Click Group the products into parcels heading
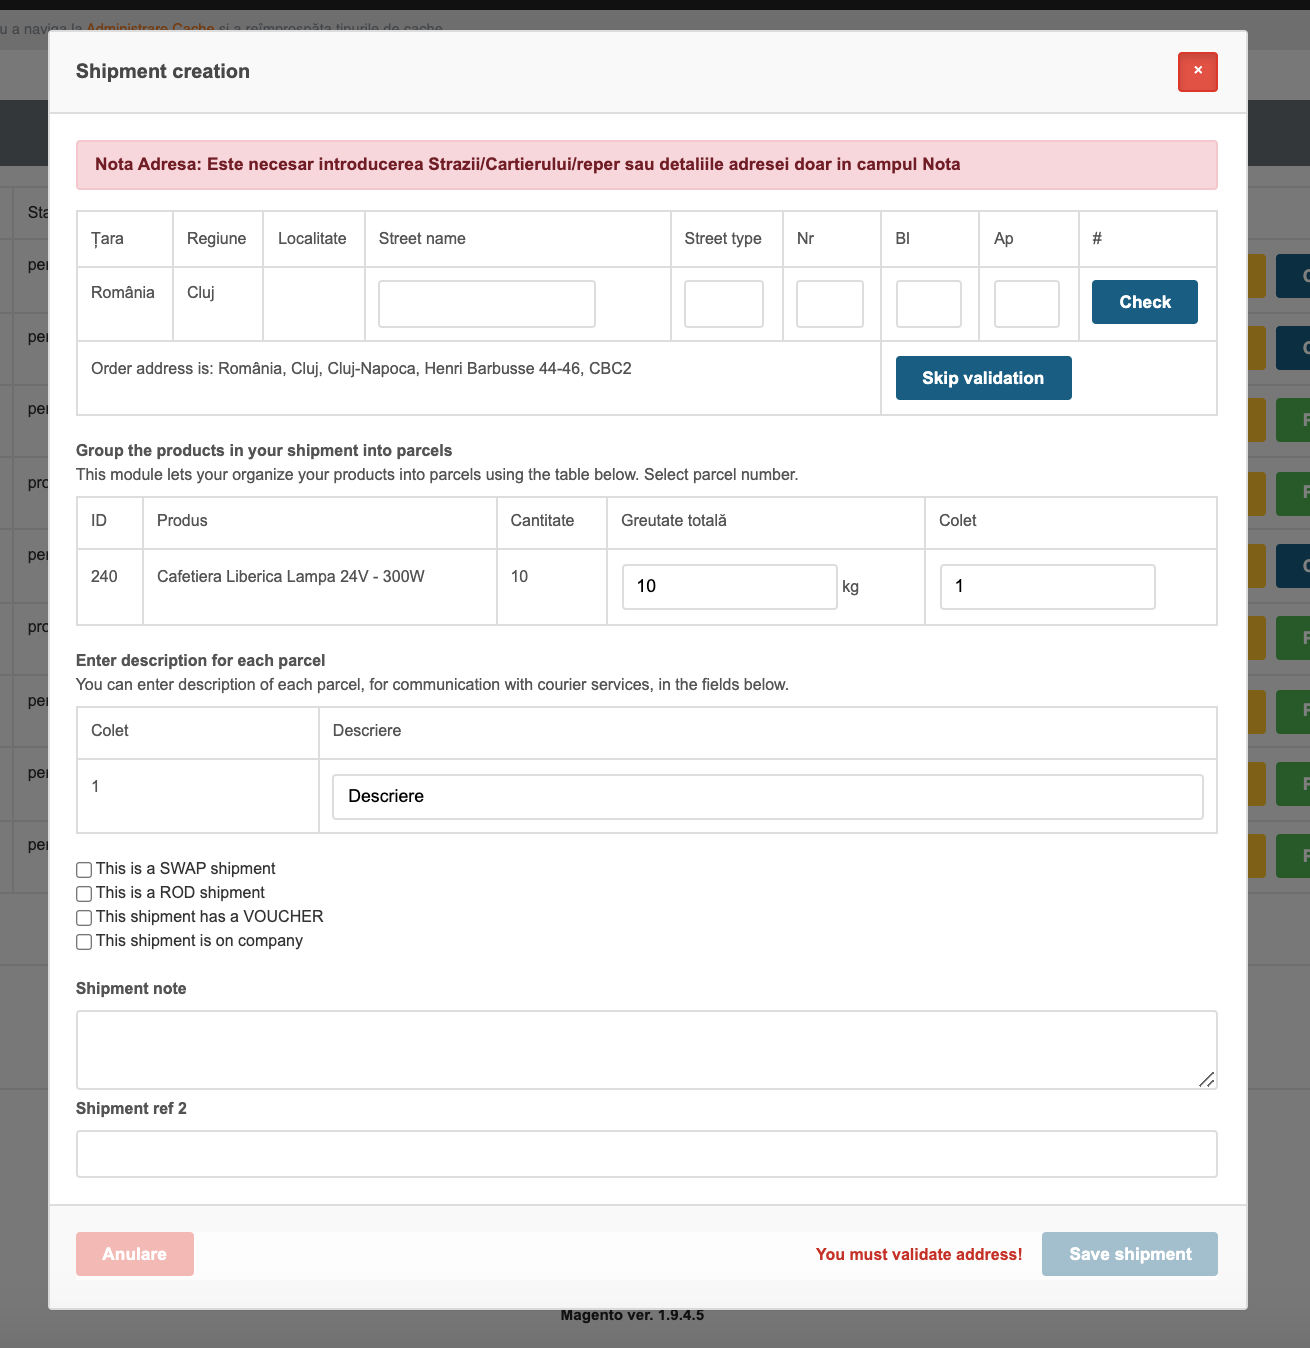1310x1348 pixels. pos(264,451)
